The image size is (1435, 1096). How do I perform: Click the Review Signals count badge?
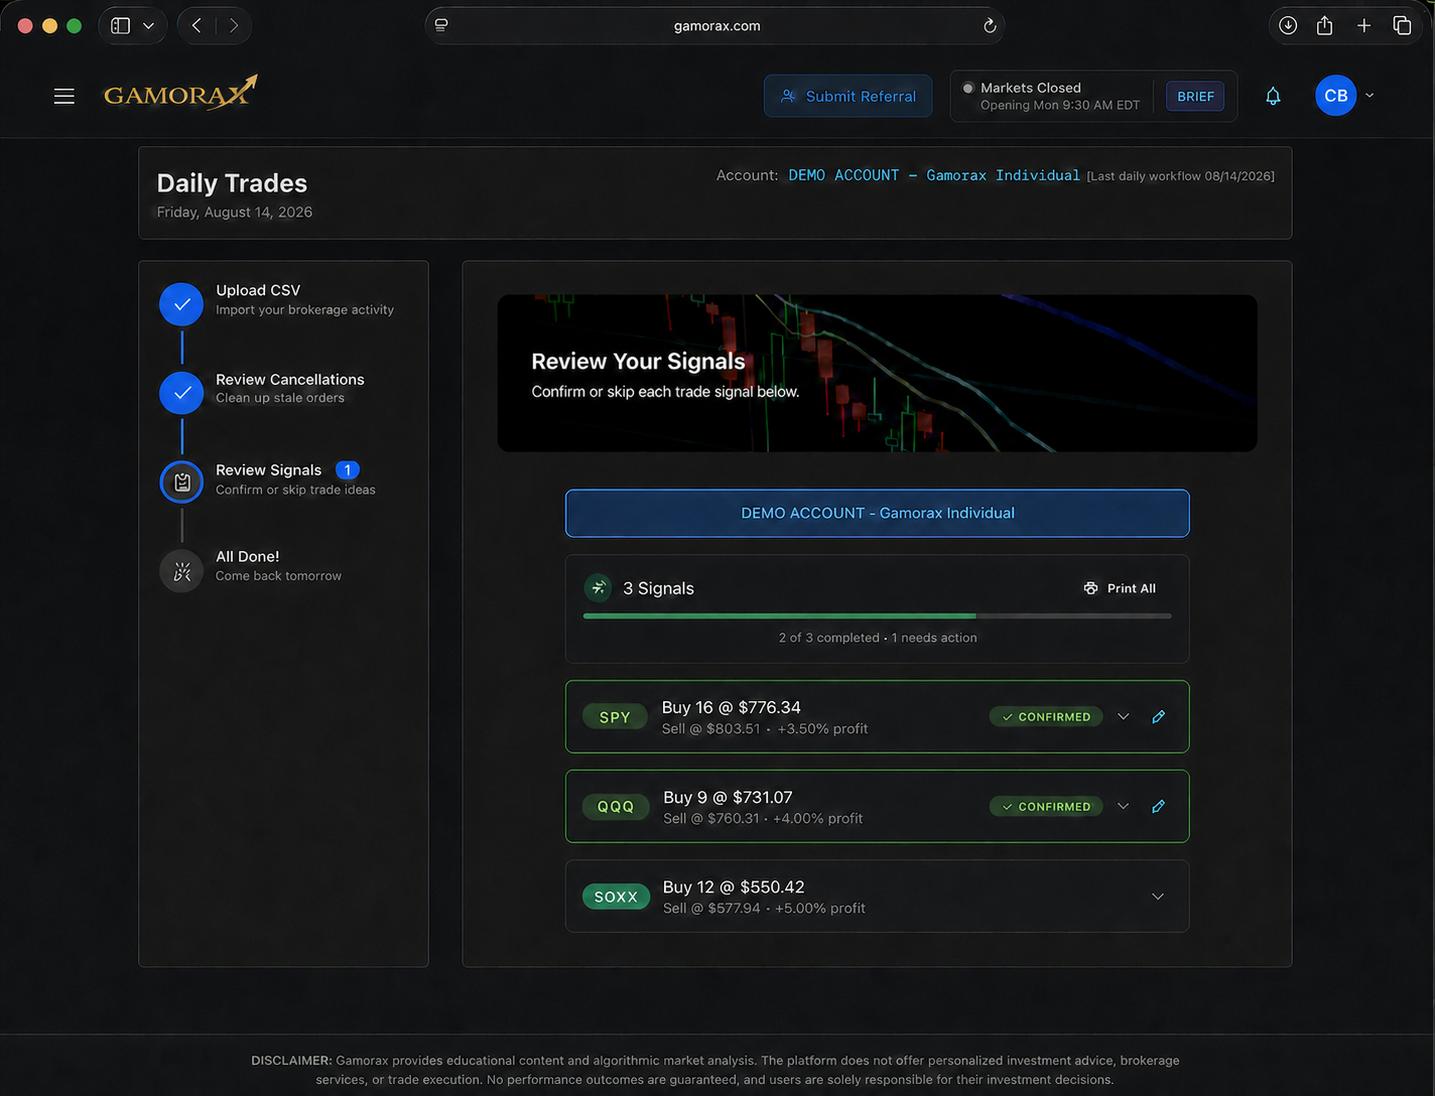point(347,470)
